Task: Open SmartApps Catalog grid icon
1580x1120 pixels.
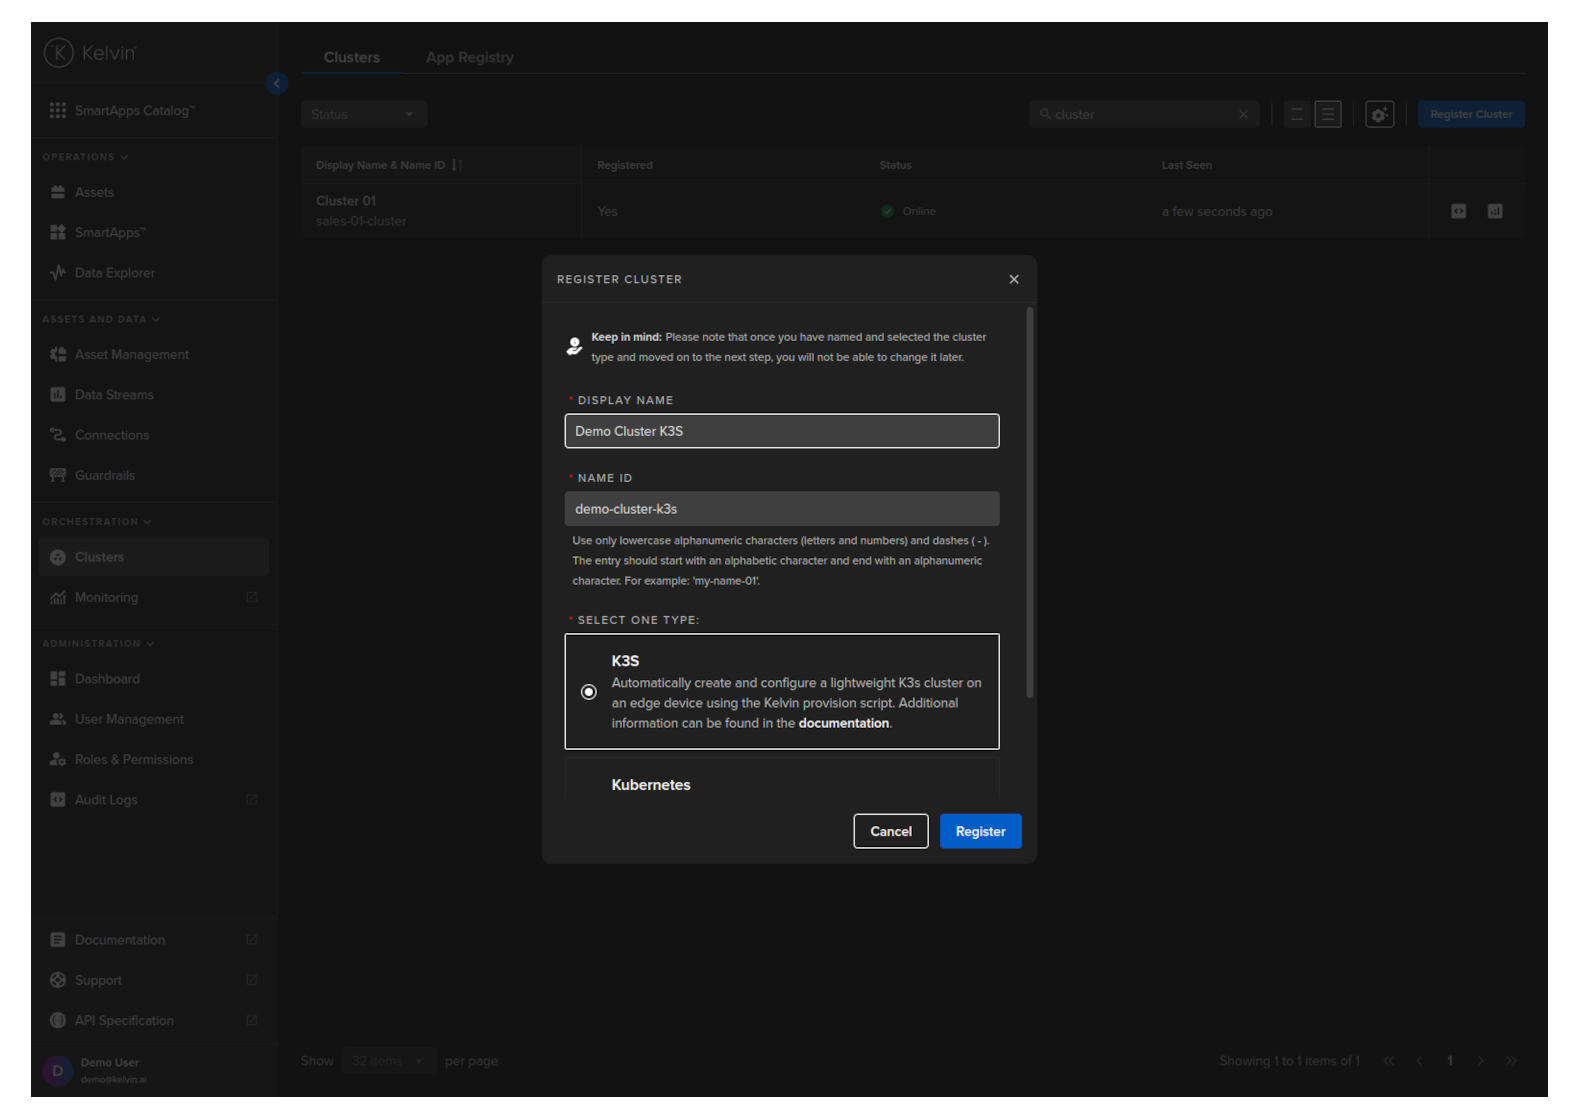Action: click(x=58, y=110)
